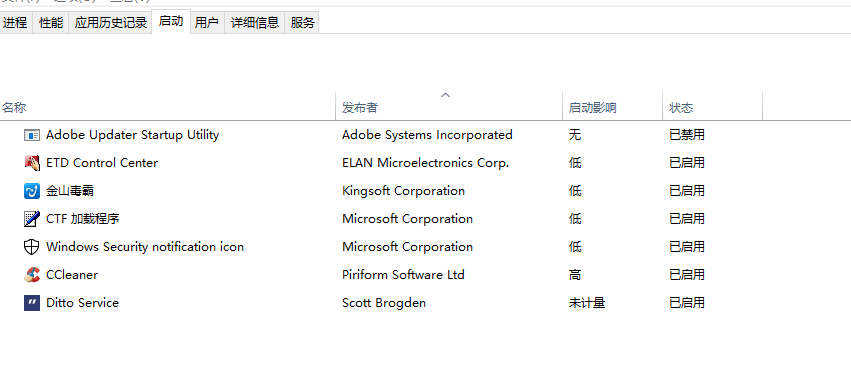Screen dimensions: 851x381
Task: Click the Windows Security shield icon
Action: point(32,247)
